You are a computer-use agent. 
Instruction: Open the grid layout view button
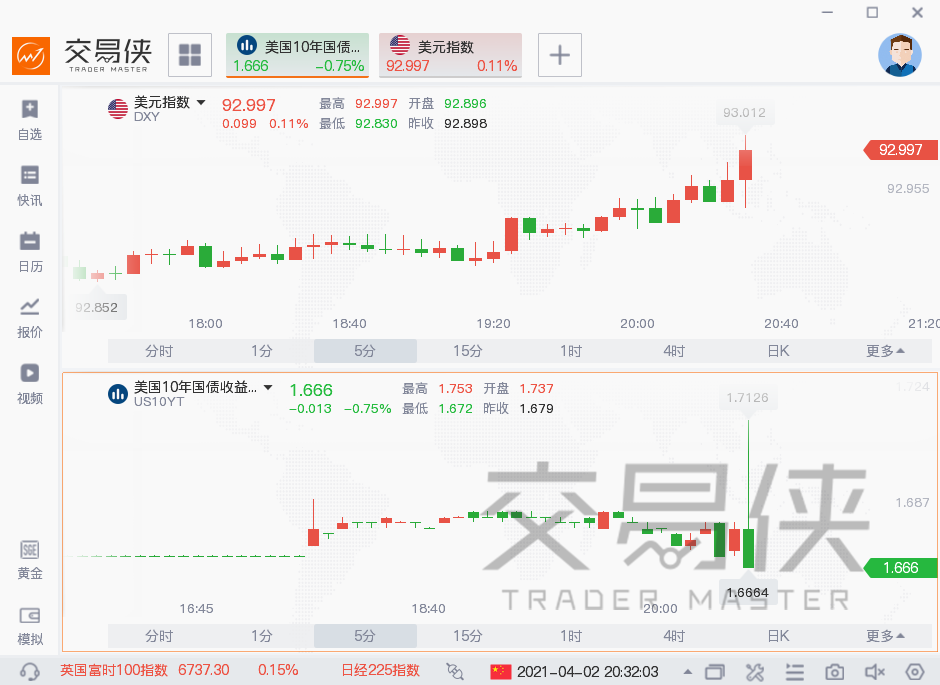tap(190, 55)
